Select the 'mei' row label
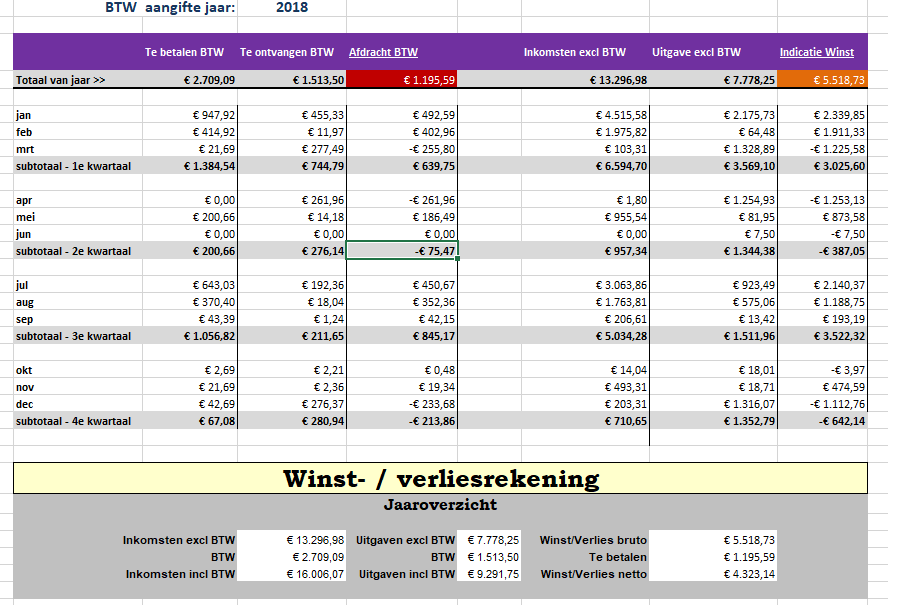Screen dimensions: 907x605 25,217
